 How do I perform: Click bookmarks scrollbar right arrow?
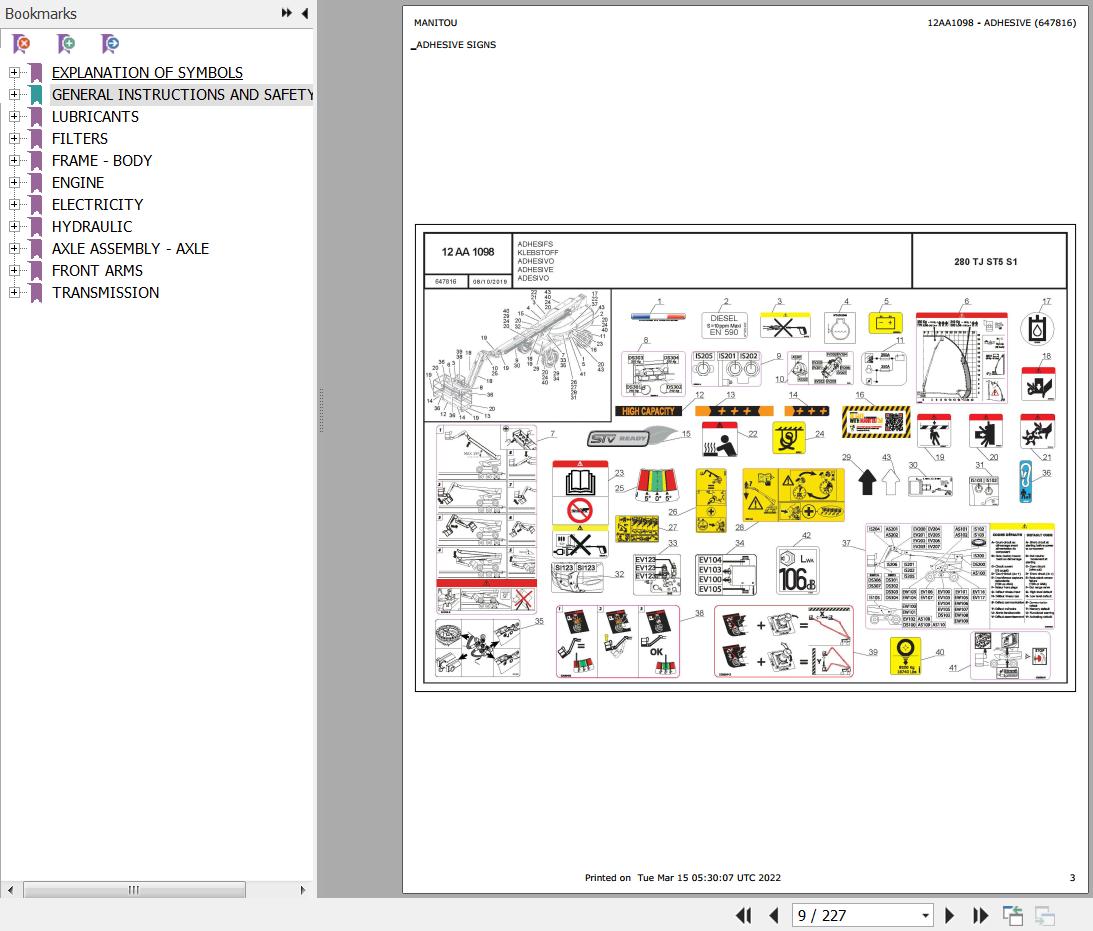(303, 890)
